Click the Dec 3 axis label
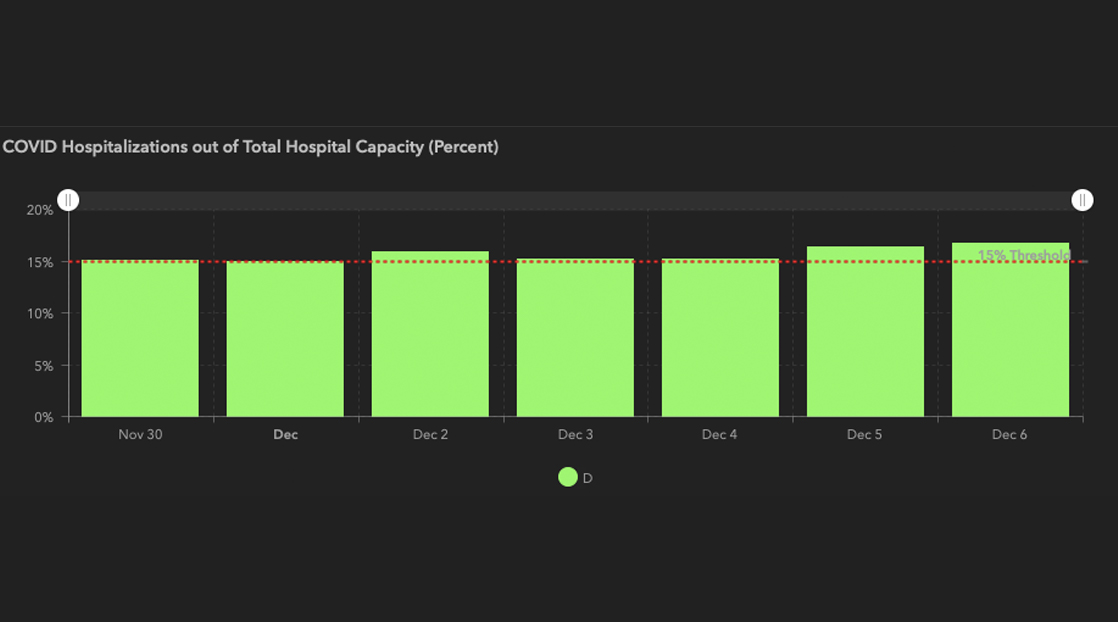The image size is (1118, 622). (575, 435)
